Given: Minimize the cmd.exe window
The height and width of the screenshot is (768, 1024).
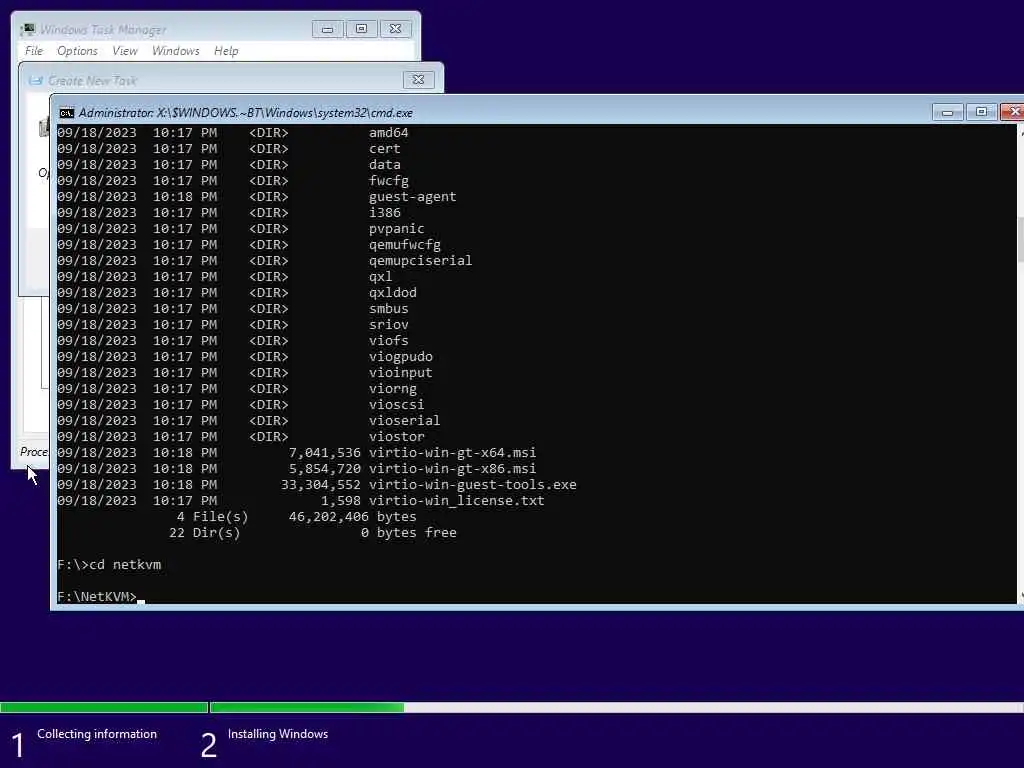Looking at the screenshot, I should 948,112.
